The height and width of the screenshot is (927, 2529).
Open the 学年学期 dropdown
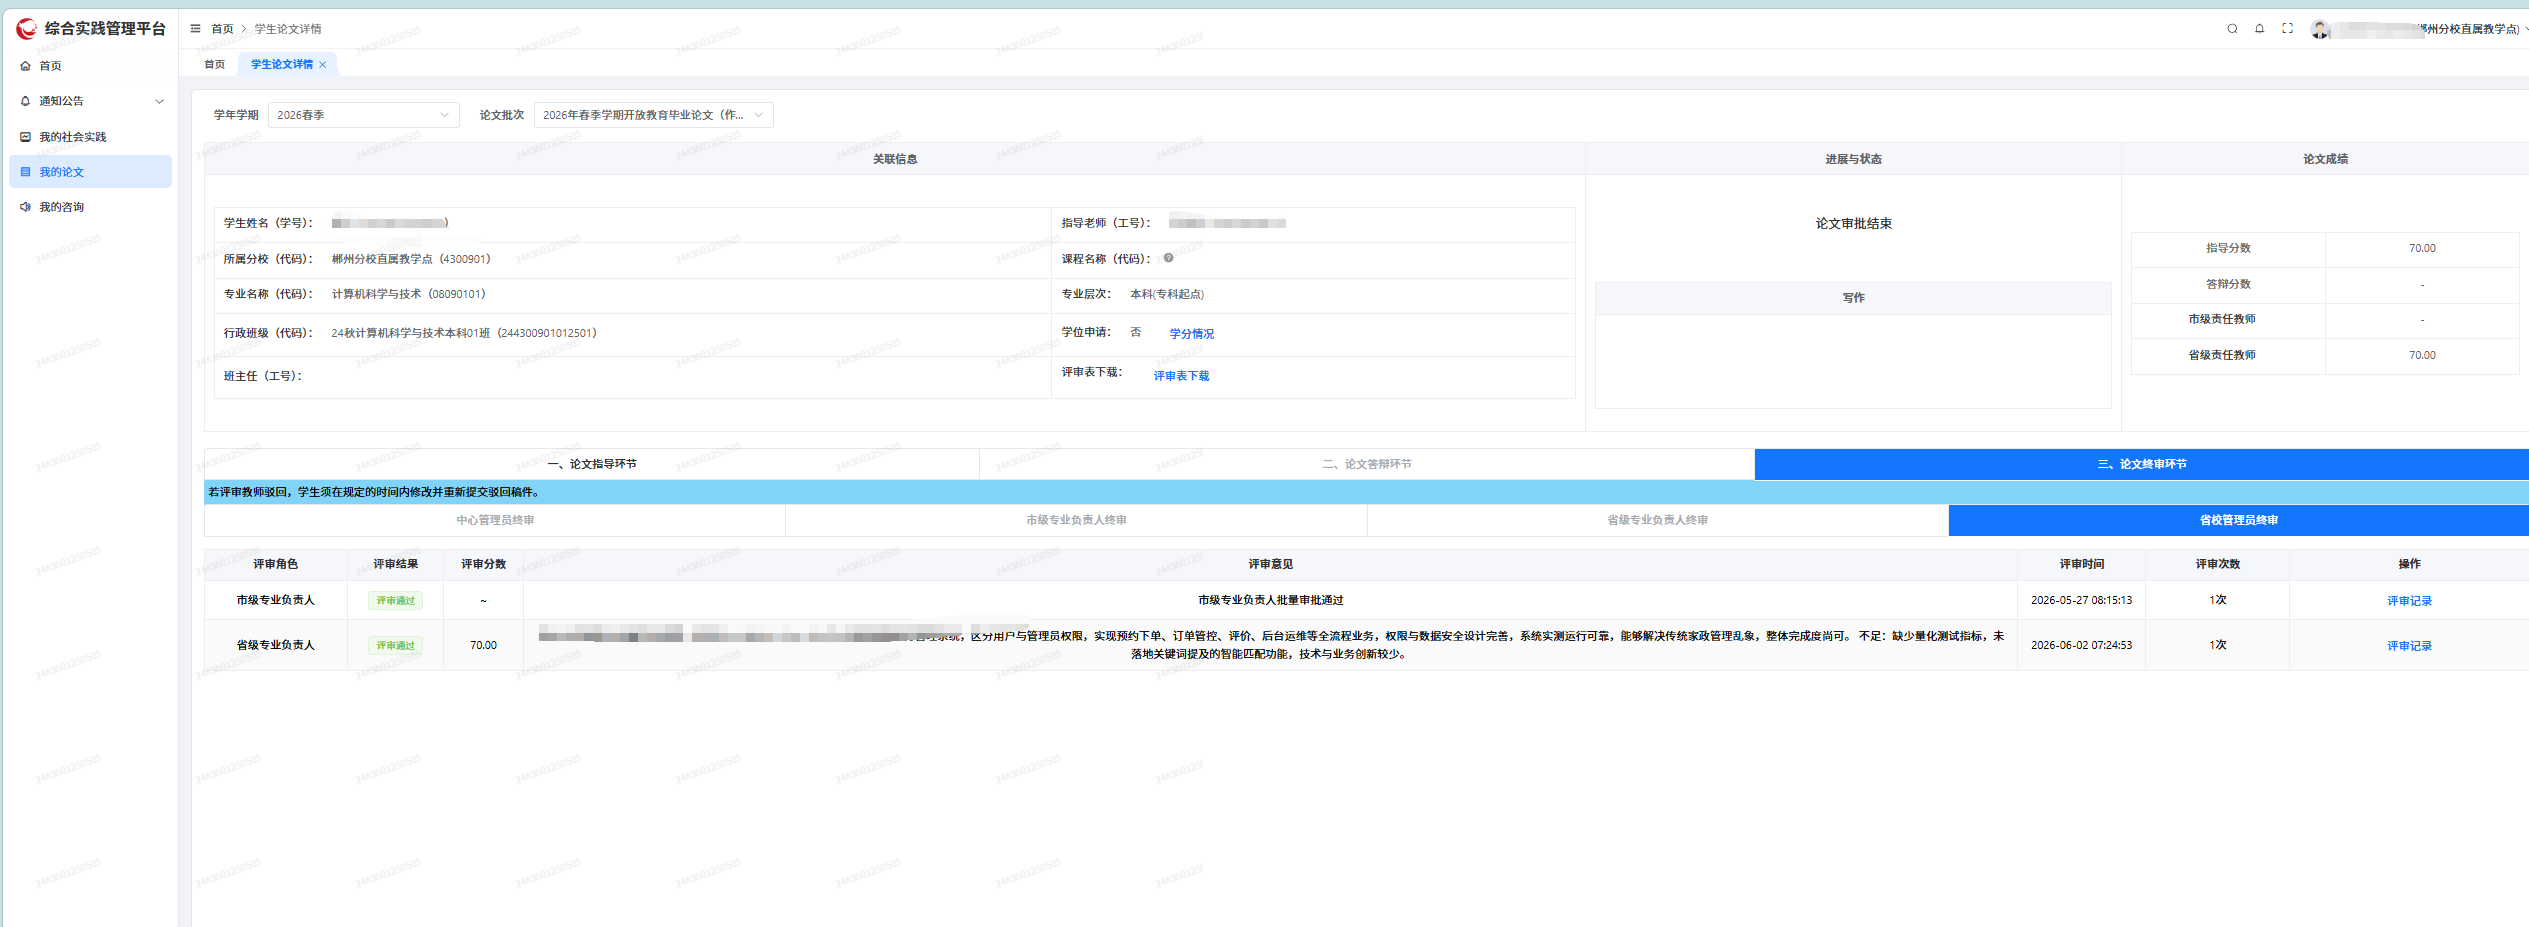(x=364, y=115)
